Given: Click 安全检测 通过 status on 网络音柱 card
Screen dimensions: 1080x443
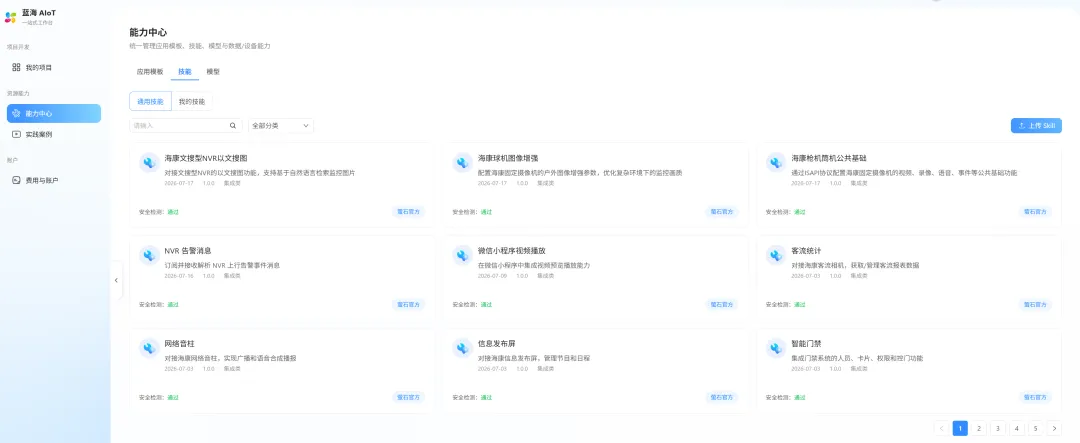Looking at the screenshot, I should click(x=158, y=398).
